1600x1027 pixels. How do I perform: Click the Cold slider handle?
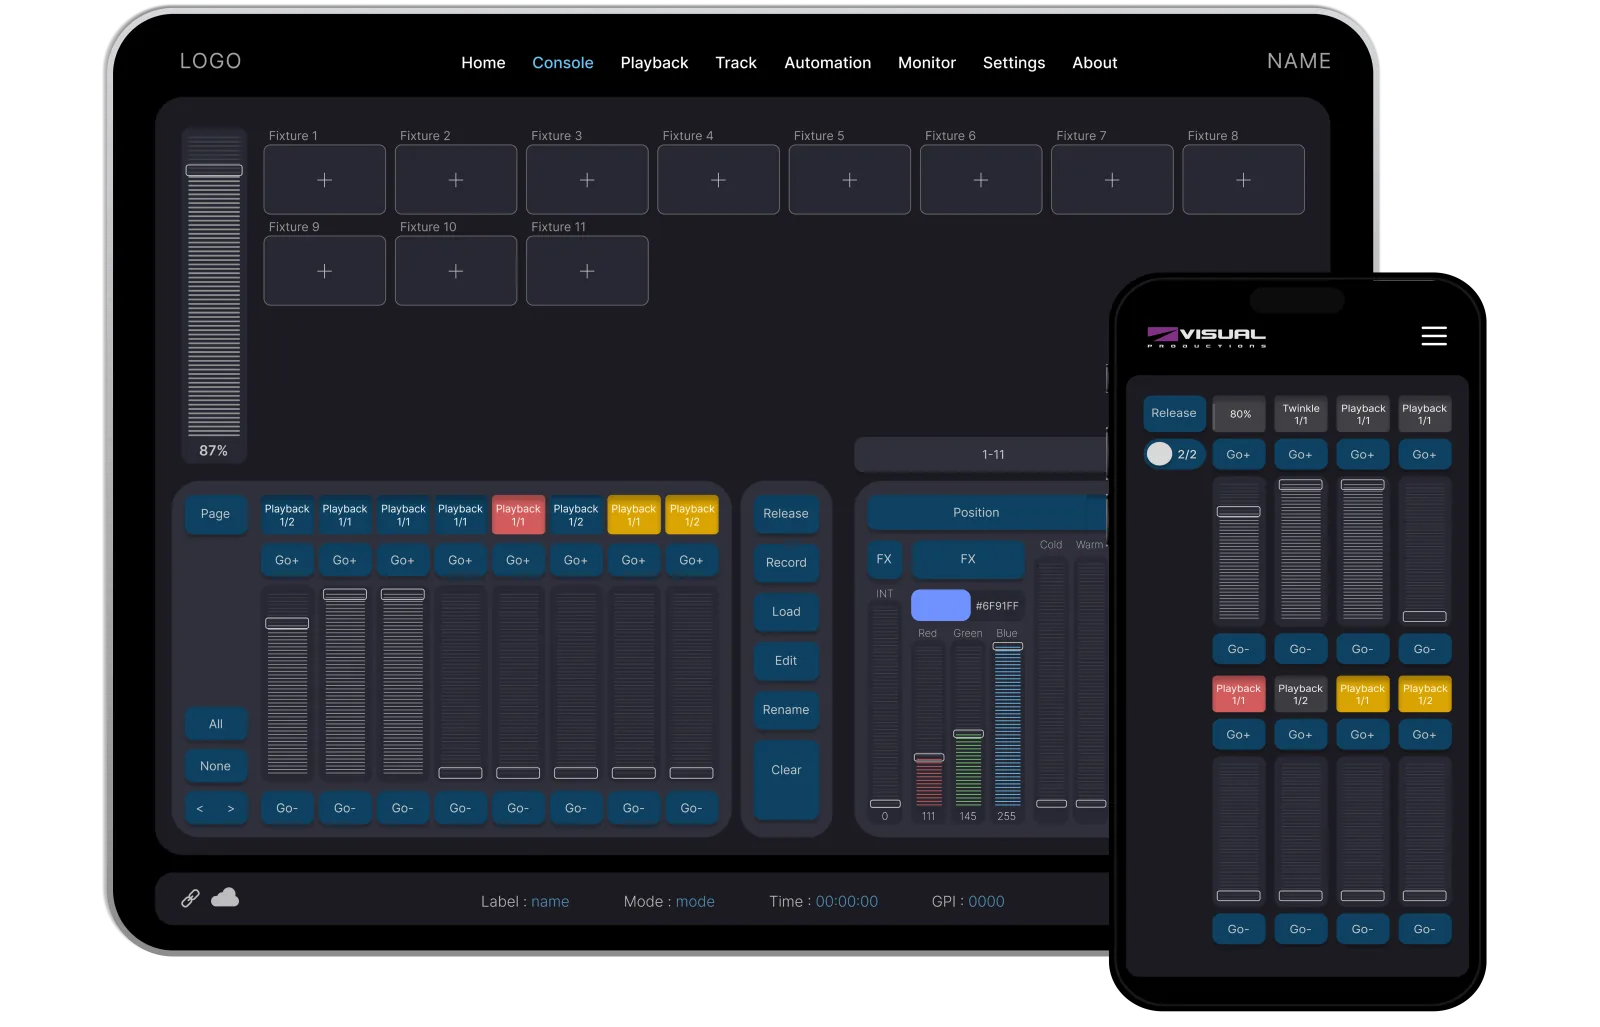[1051, 803]
